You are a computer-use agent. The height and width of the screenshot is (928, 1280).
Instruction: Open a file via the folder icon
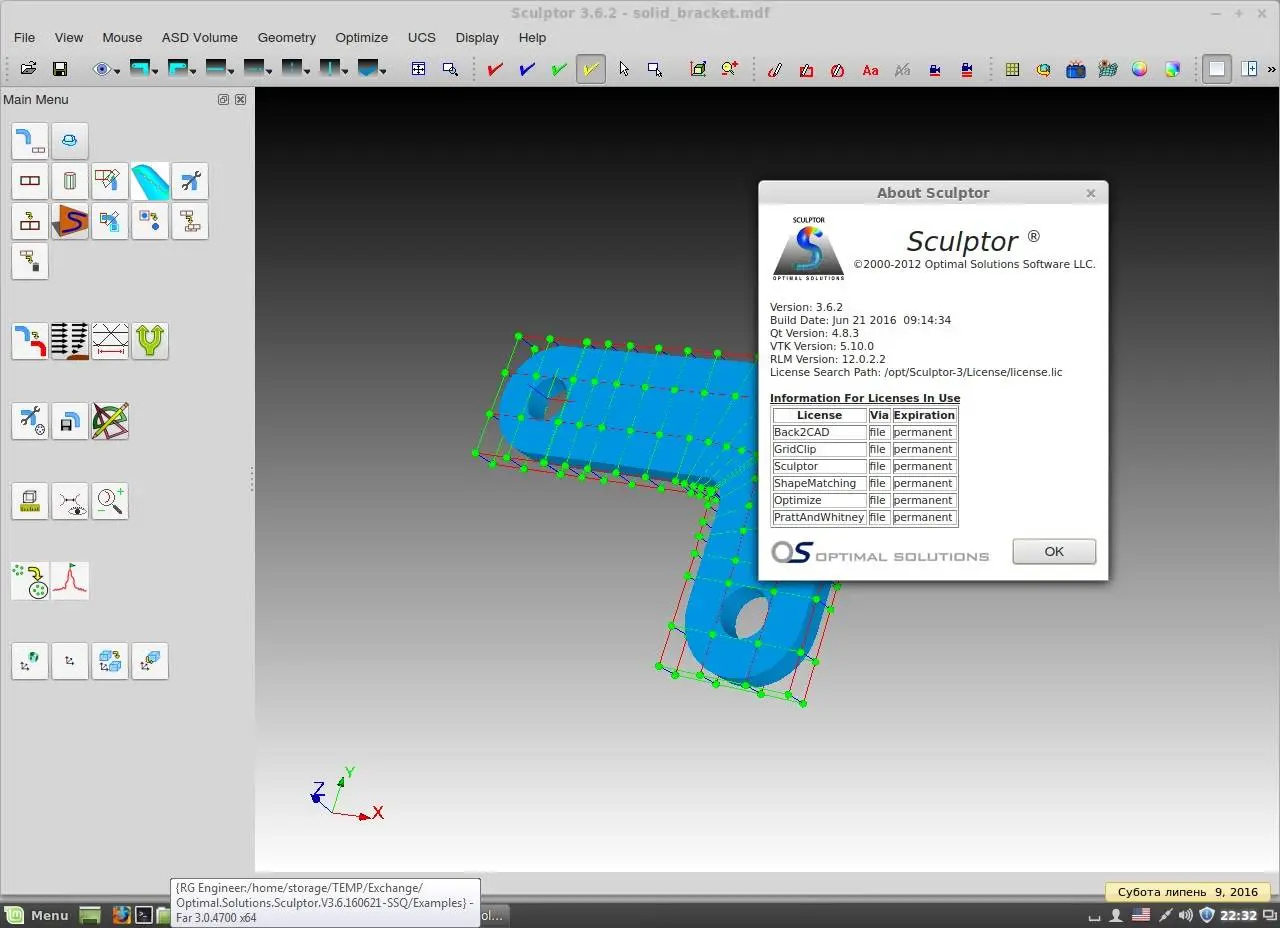click(28, 69)
